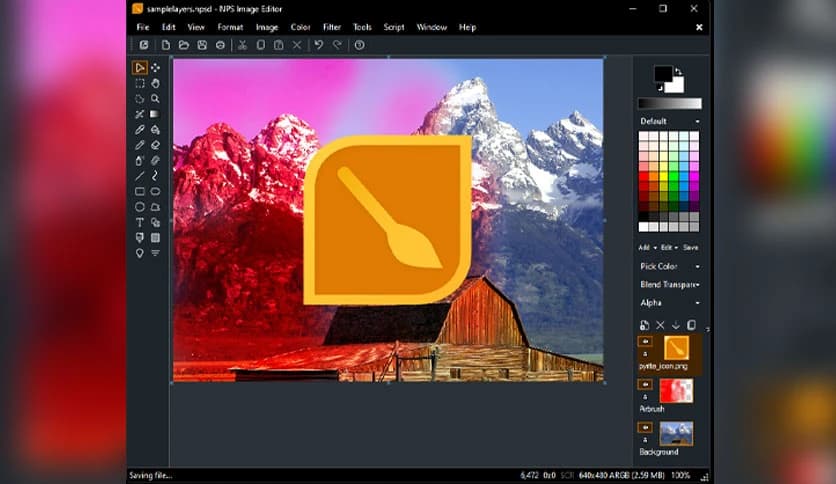Select the magnifier zoom tool

pyautogui.click(x=155, y=99)
